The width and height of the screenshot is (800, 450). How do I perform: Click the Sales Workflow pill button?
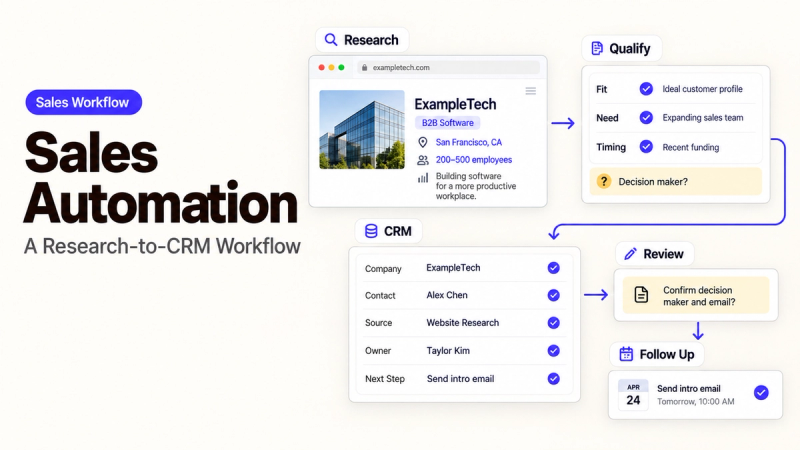84,102
